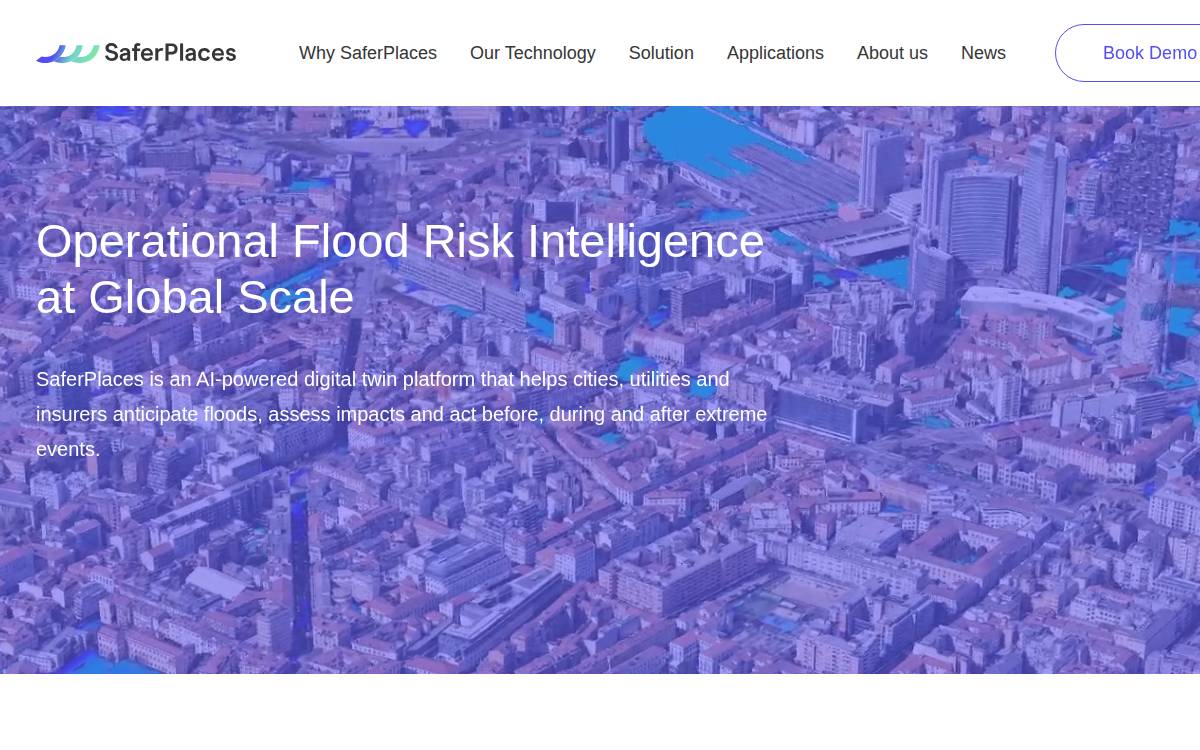Open the Our Technology menu item

coord(533,53)
